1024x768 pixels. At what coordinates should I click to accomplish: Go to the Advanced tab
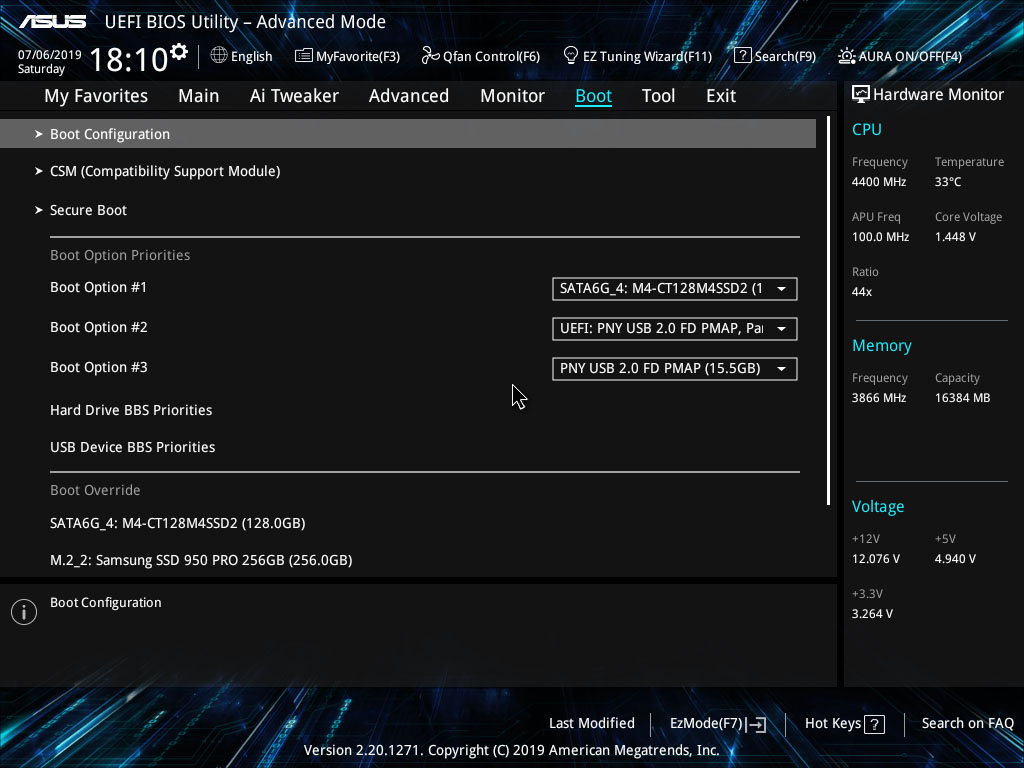(x=409, y=96)
